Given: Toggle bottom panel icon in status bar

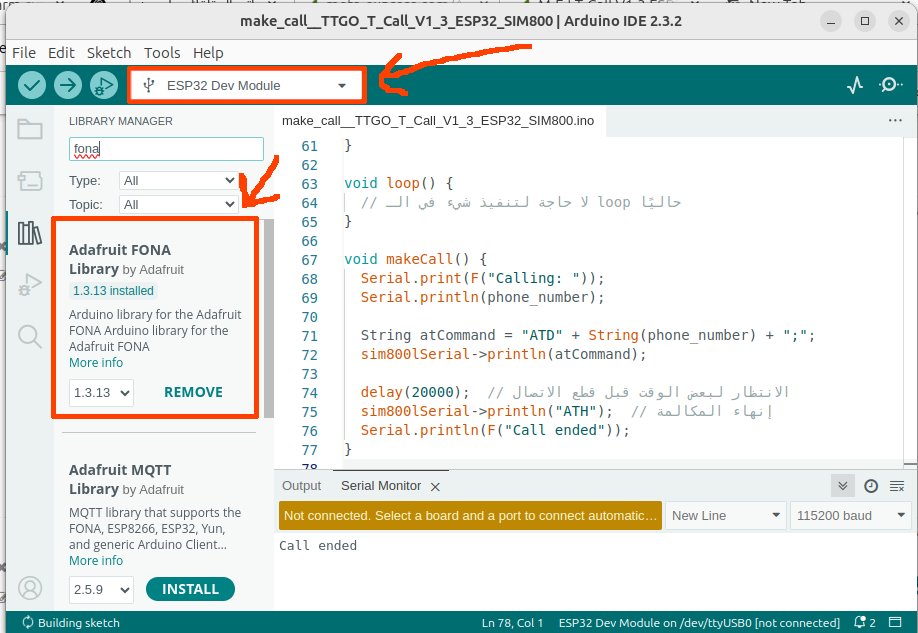Looking at the screenshot, I should pyautogui.click(x=895, y=622).
